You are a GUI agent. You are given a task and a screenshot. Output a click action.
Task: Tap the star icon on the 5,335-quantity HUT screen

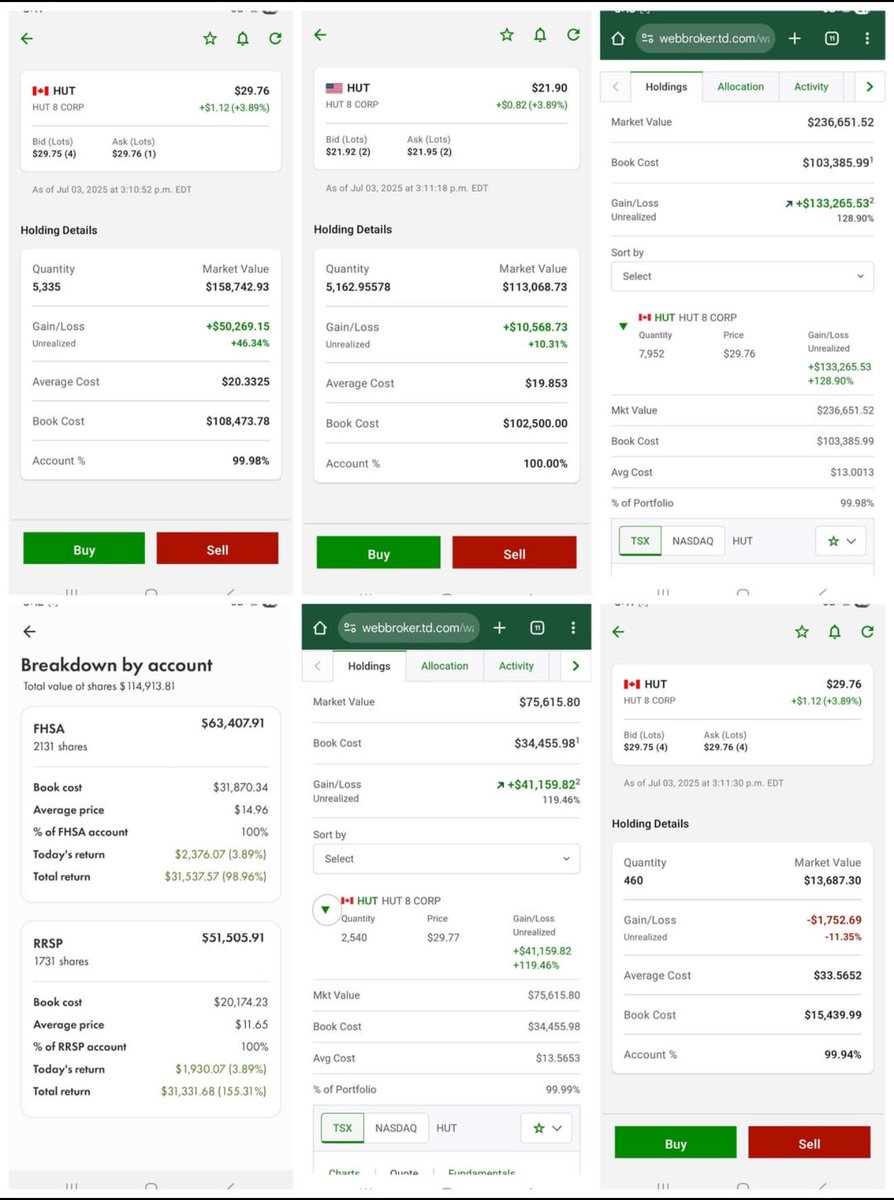[x=210, y=39]
